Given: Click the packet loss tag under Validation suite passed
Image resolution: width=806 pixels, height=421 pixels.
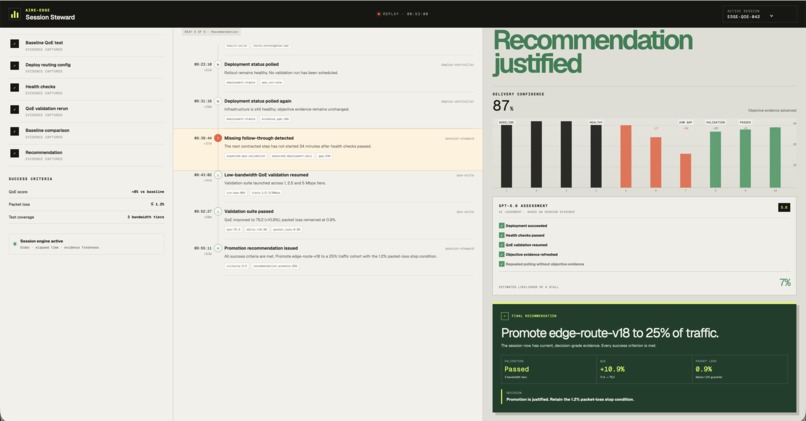Looking at the screenshot, I should coord(286,229).
